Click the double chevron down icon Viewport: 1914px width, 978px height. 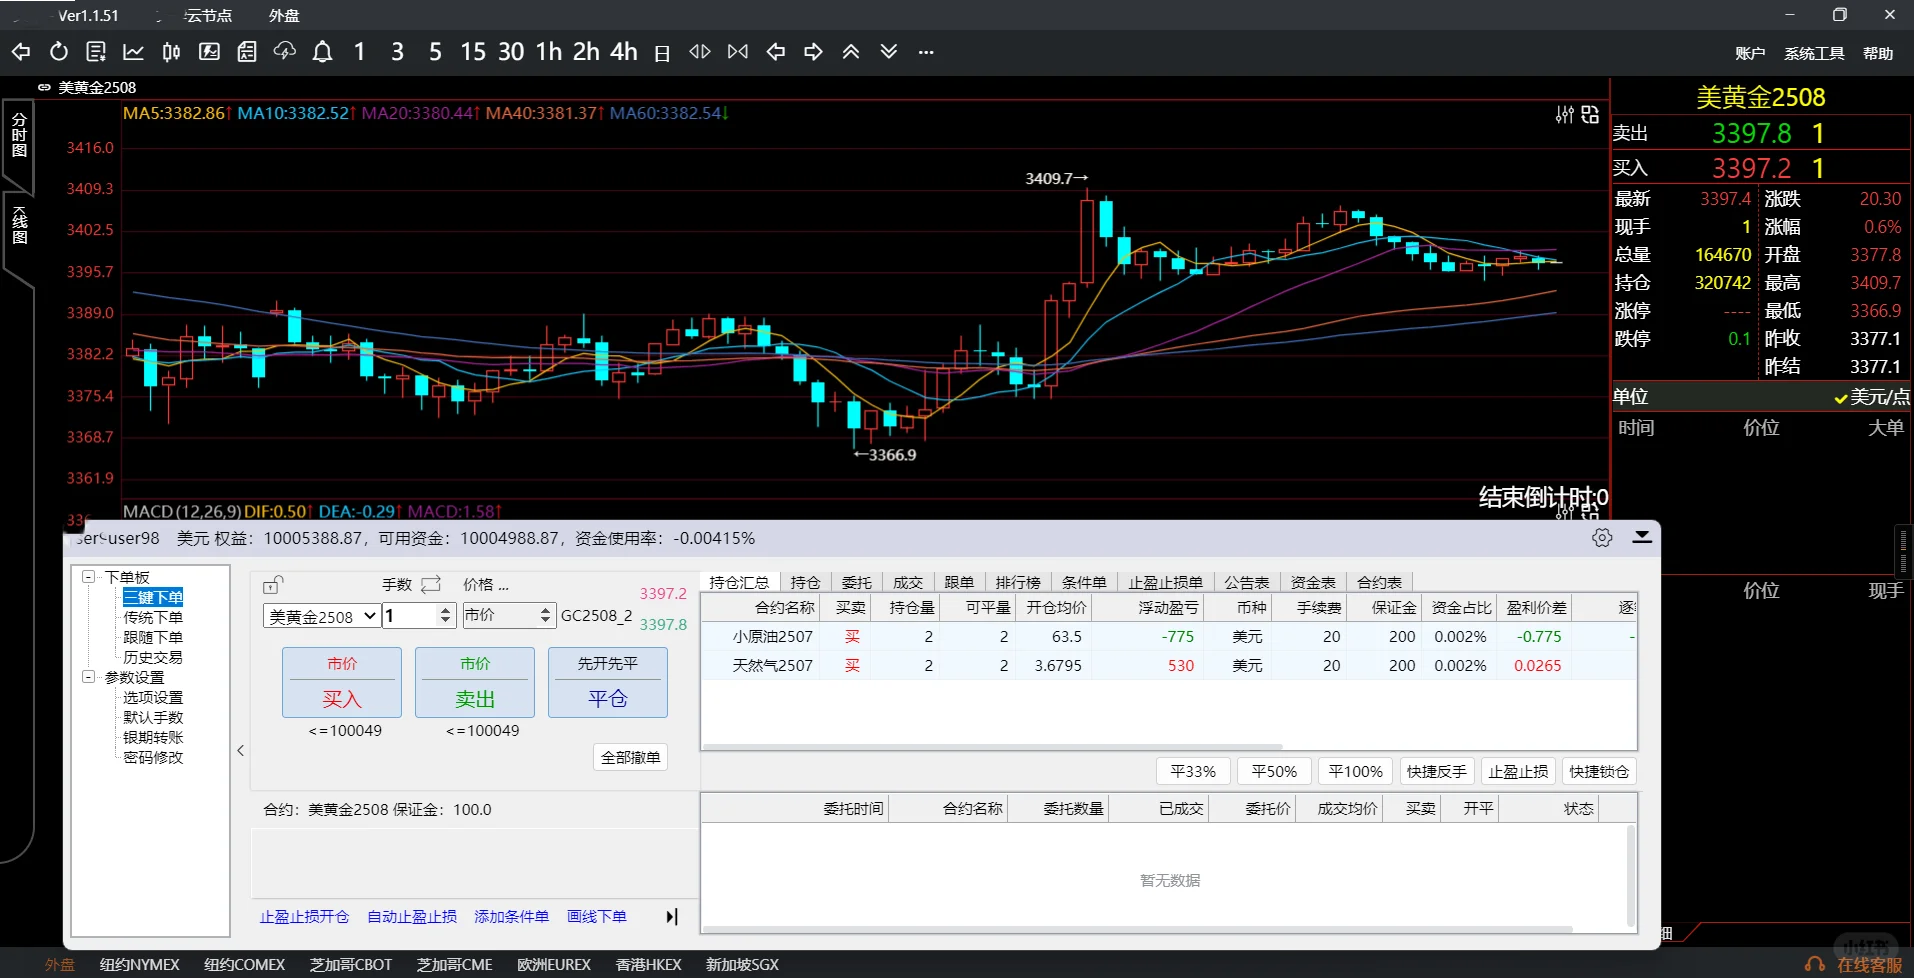889,52
